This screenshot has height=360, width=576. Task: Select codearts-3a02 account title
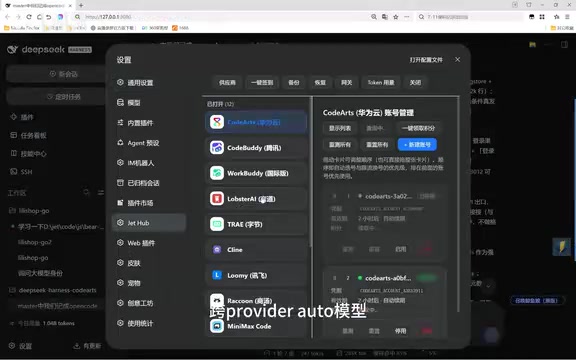[388, 196]
